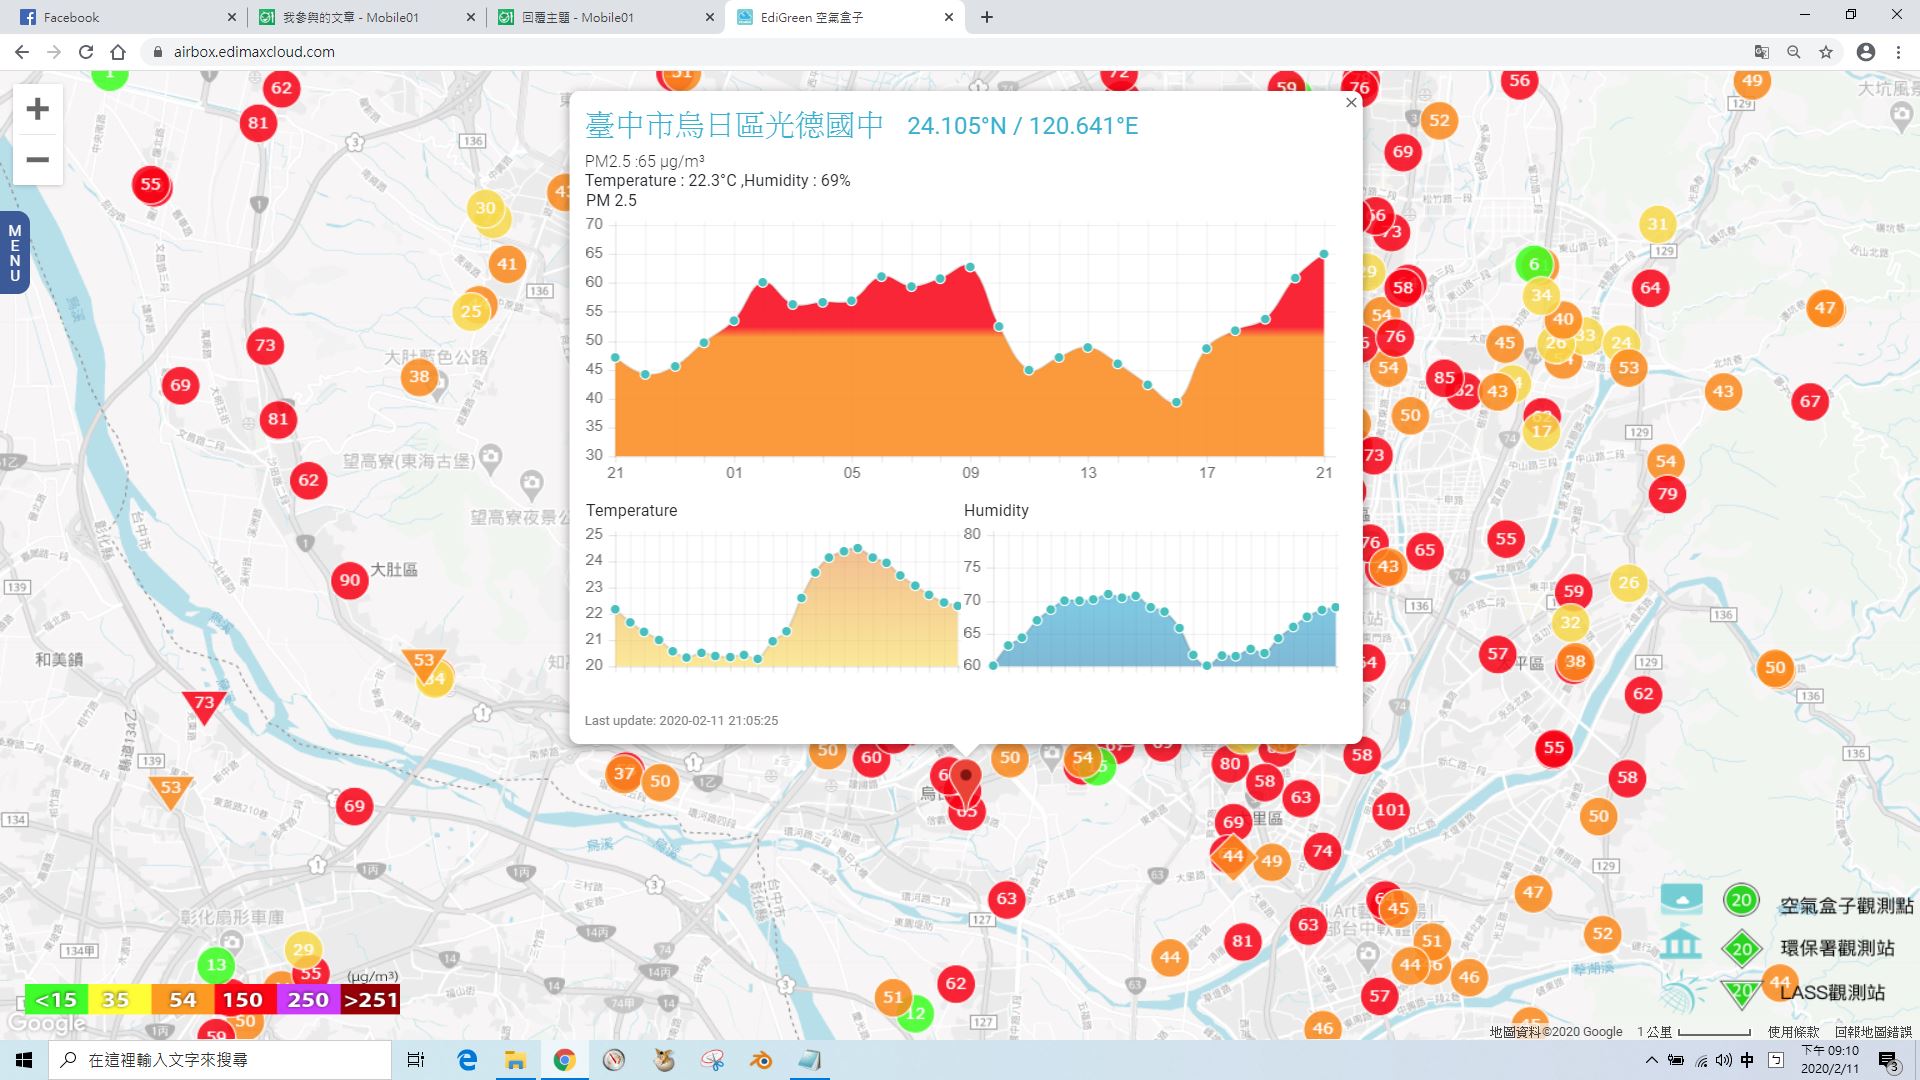Click the browser back button

[x=22, y=52]
